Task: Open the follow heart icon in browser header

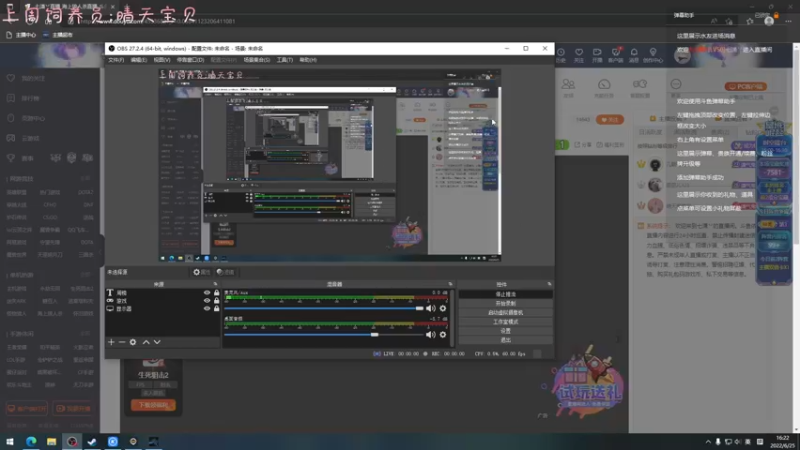Action: (x=579, y=55)
